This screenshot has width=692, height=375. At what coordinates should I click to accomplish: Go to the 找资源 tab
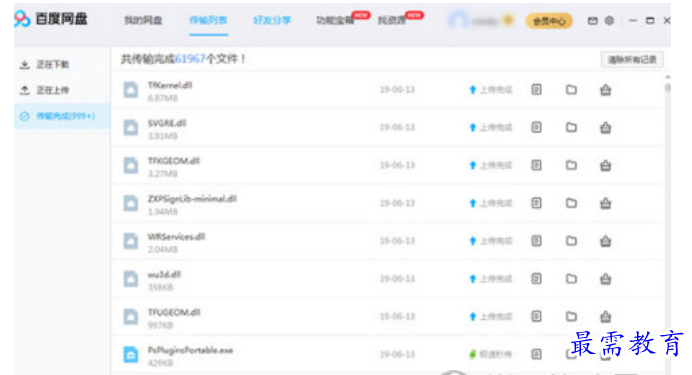point(392,20)
